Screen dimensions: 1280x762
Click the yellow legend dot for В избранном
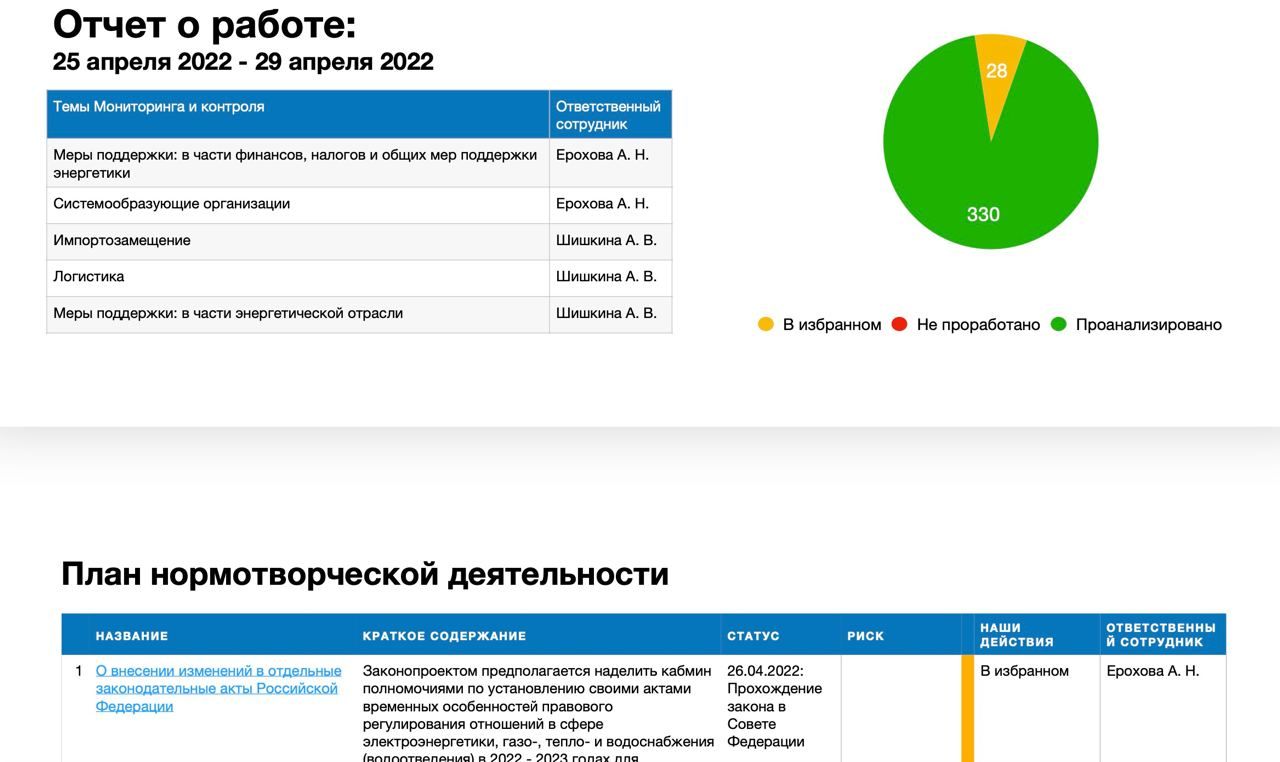pyautogui.click(x=766, y=324)
